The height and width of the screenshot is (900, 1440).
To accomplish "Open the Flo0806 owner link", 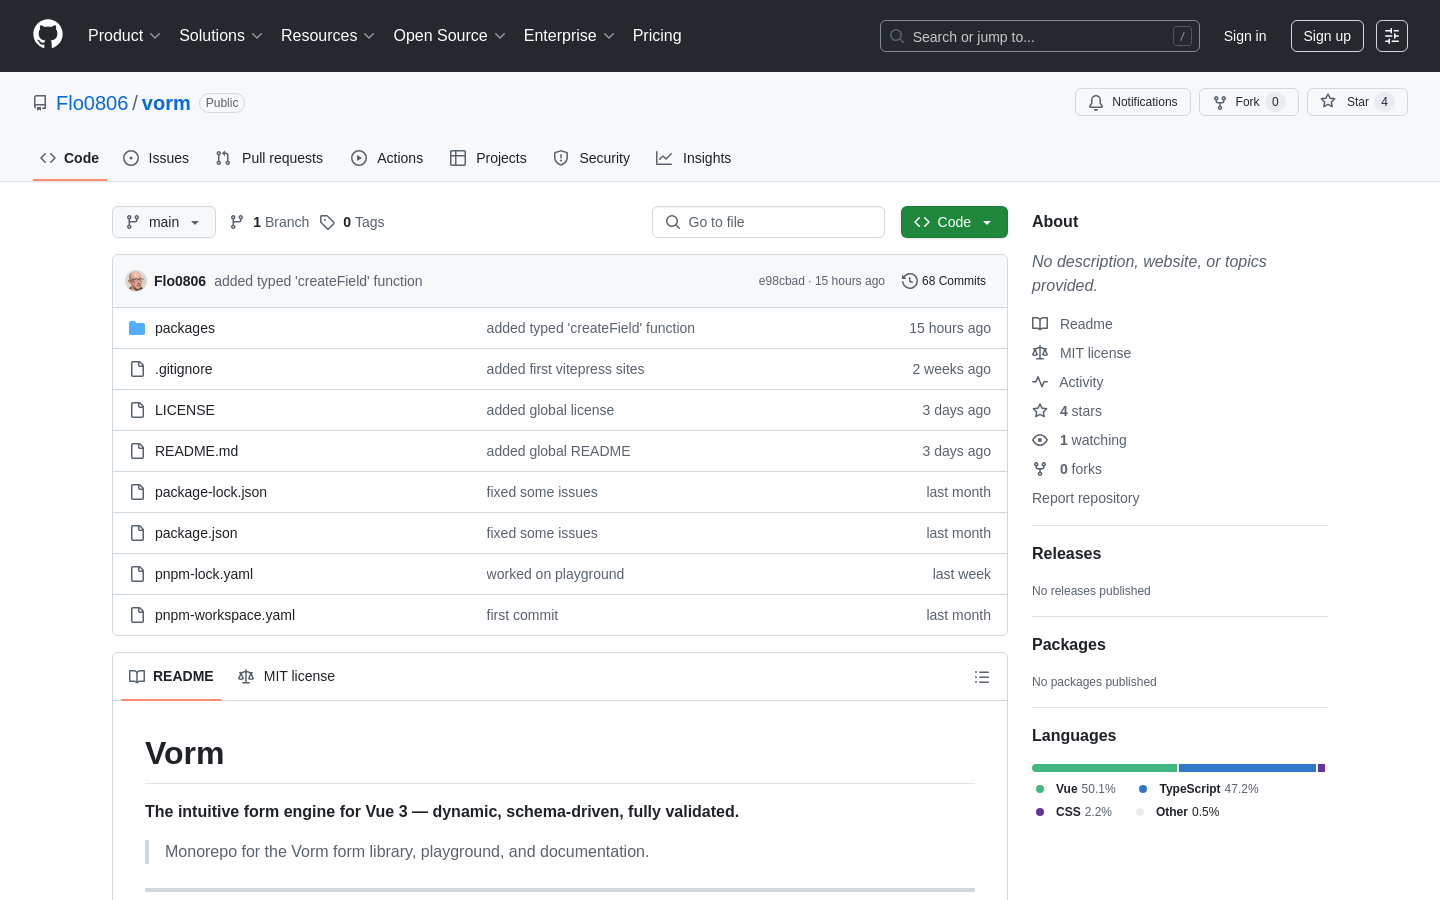I will tap(92, 103).
